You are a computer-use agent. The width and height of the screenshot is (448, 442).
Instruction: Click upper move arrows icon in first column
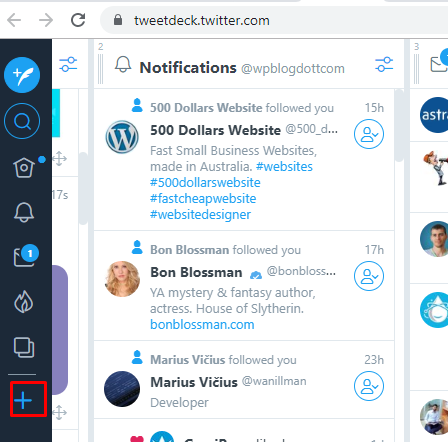pos(59,159)
